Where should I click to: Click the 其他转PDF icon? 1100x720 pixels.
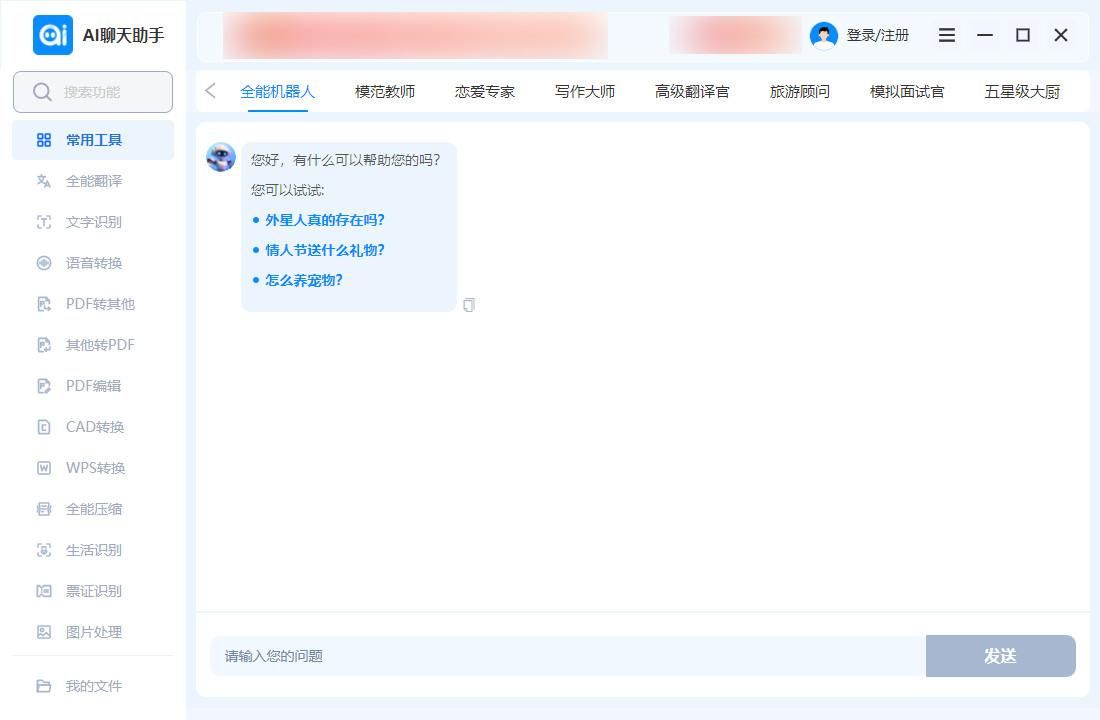[43, 345]
